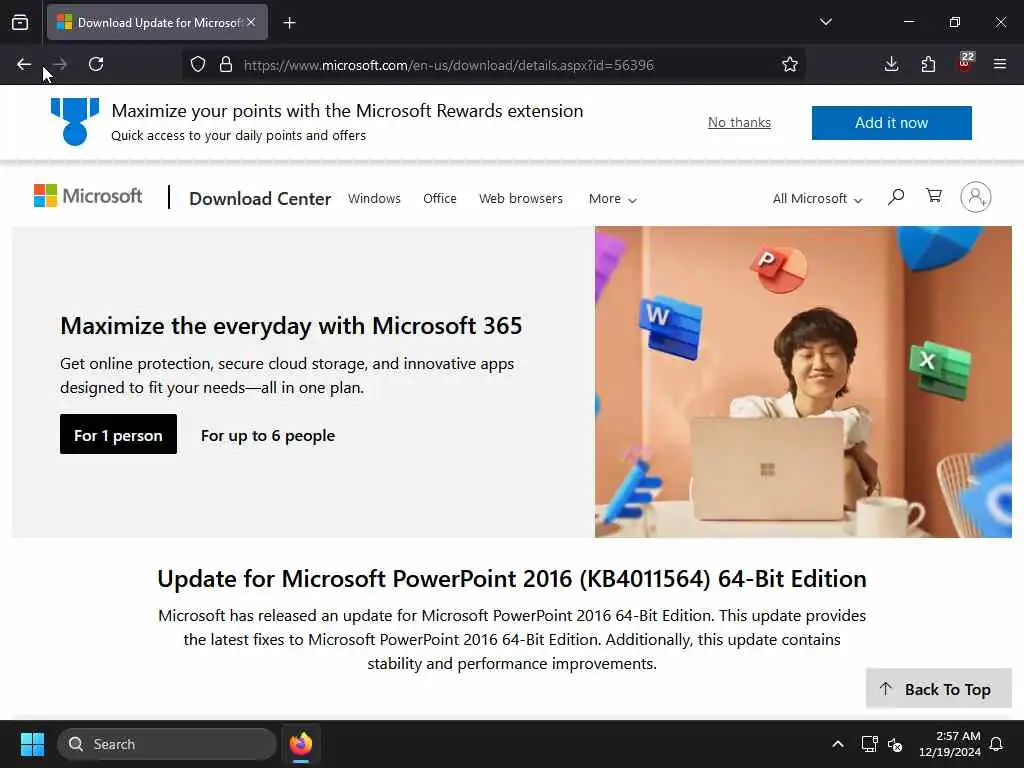This screenshot has width=1024, height=768.
Task: Open the Download Center link
Action: tap(260, 199)
